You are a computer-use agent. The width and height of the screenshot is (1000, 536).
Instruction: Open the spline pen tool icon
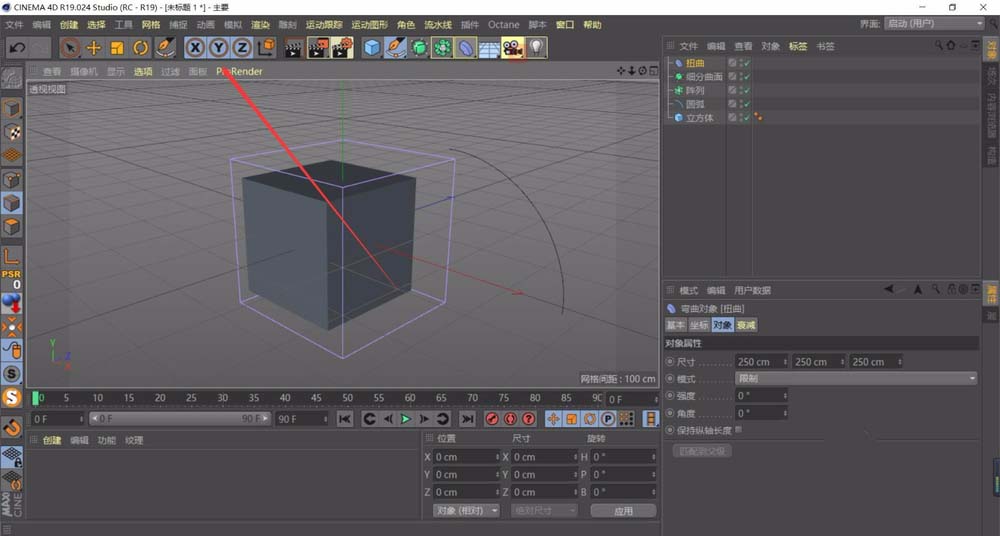pyautogui.click(x=395, y=47)
